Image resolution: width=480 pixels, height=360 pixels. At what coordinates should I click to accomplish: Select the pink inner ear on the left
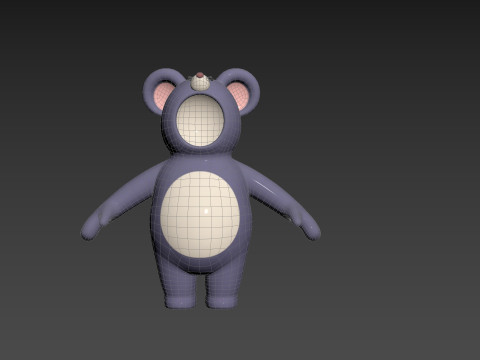163,95
